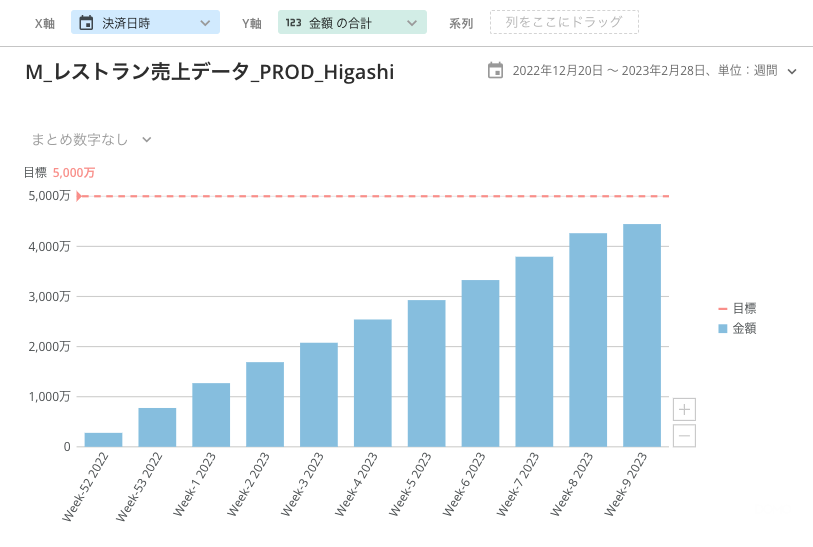Click the Week-5 2023 x-axis label
This screenshot has width=813, height=547.
coord(410,484)
